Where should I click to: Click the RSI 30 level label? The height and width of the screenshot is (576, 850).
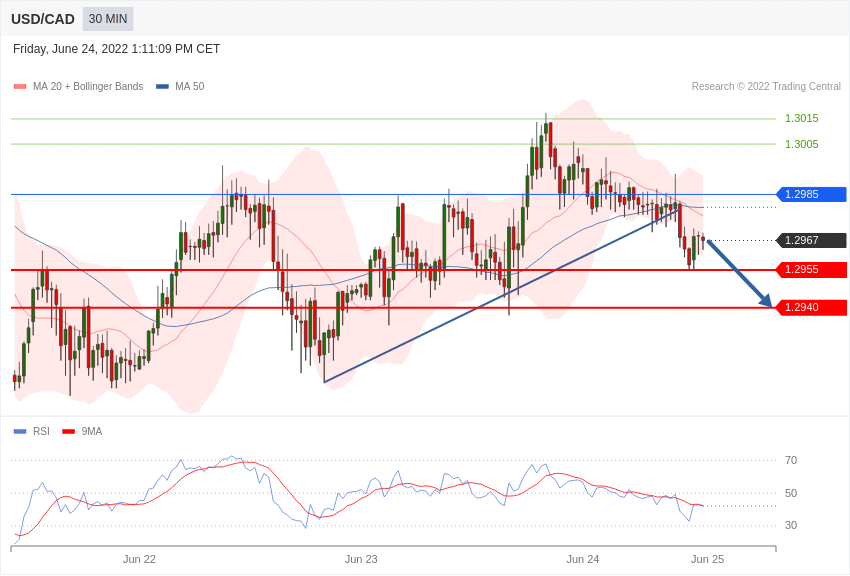pos(791,525)
